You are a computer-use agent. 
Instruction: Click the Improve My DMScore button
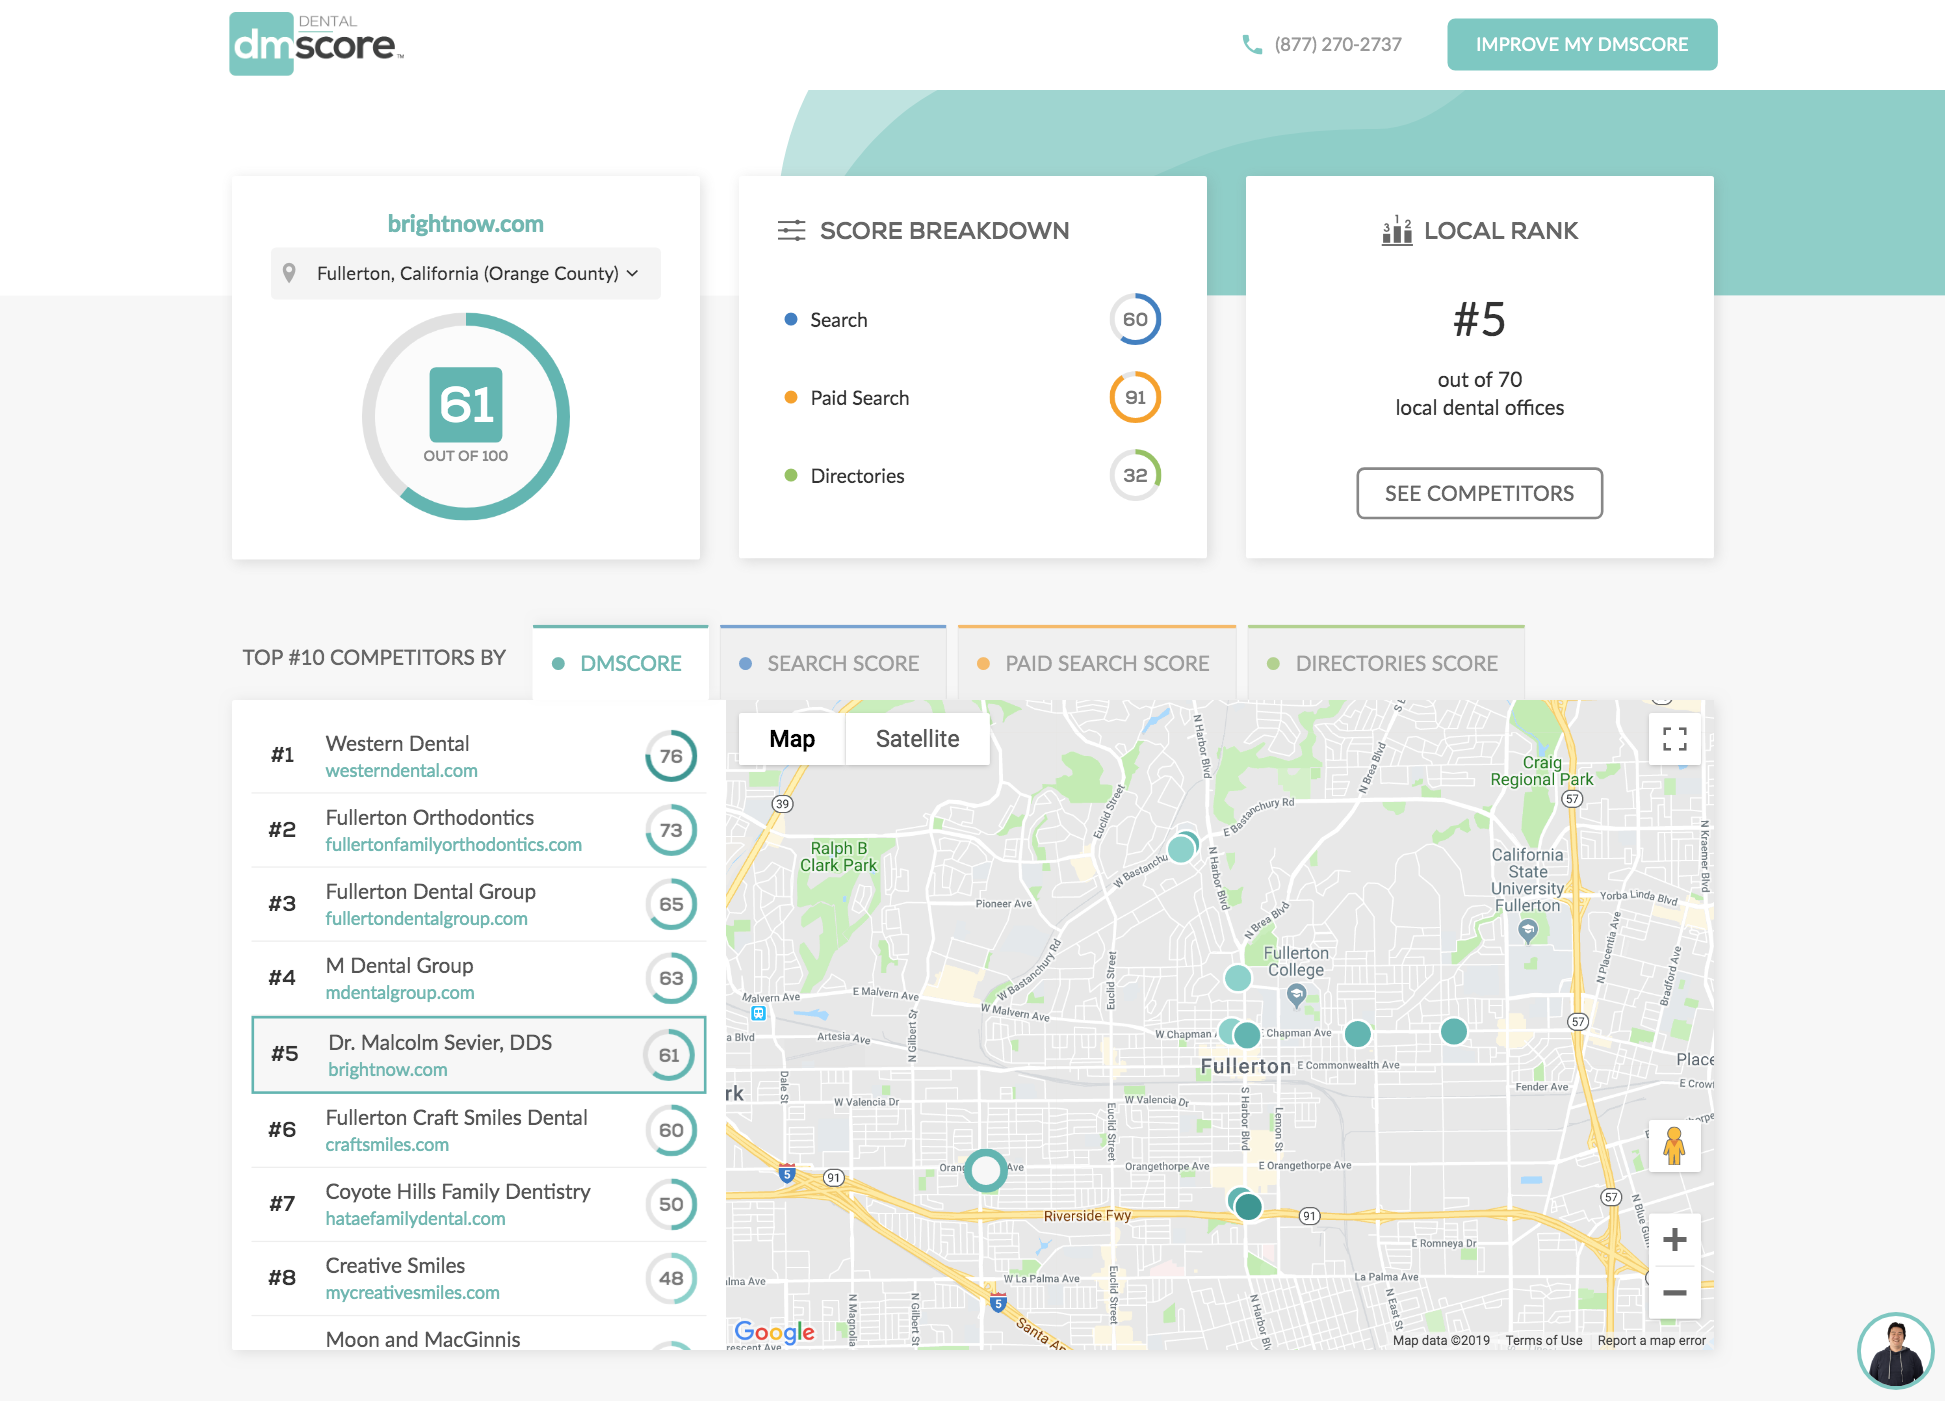[x=1581, y=44]
